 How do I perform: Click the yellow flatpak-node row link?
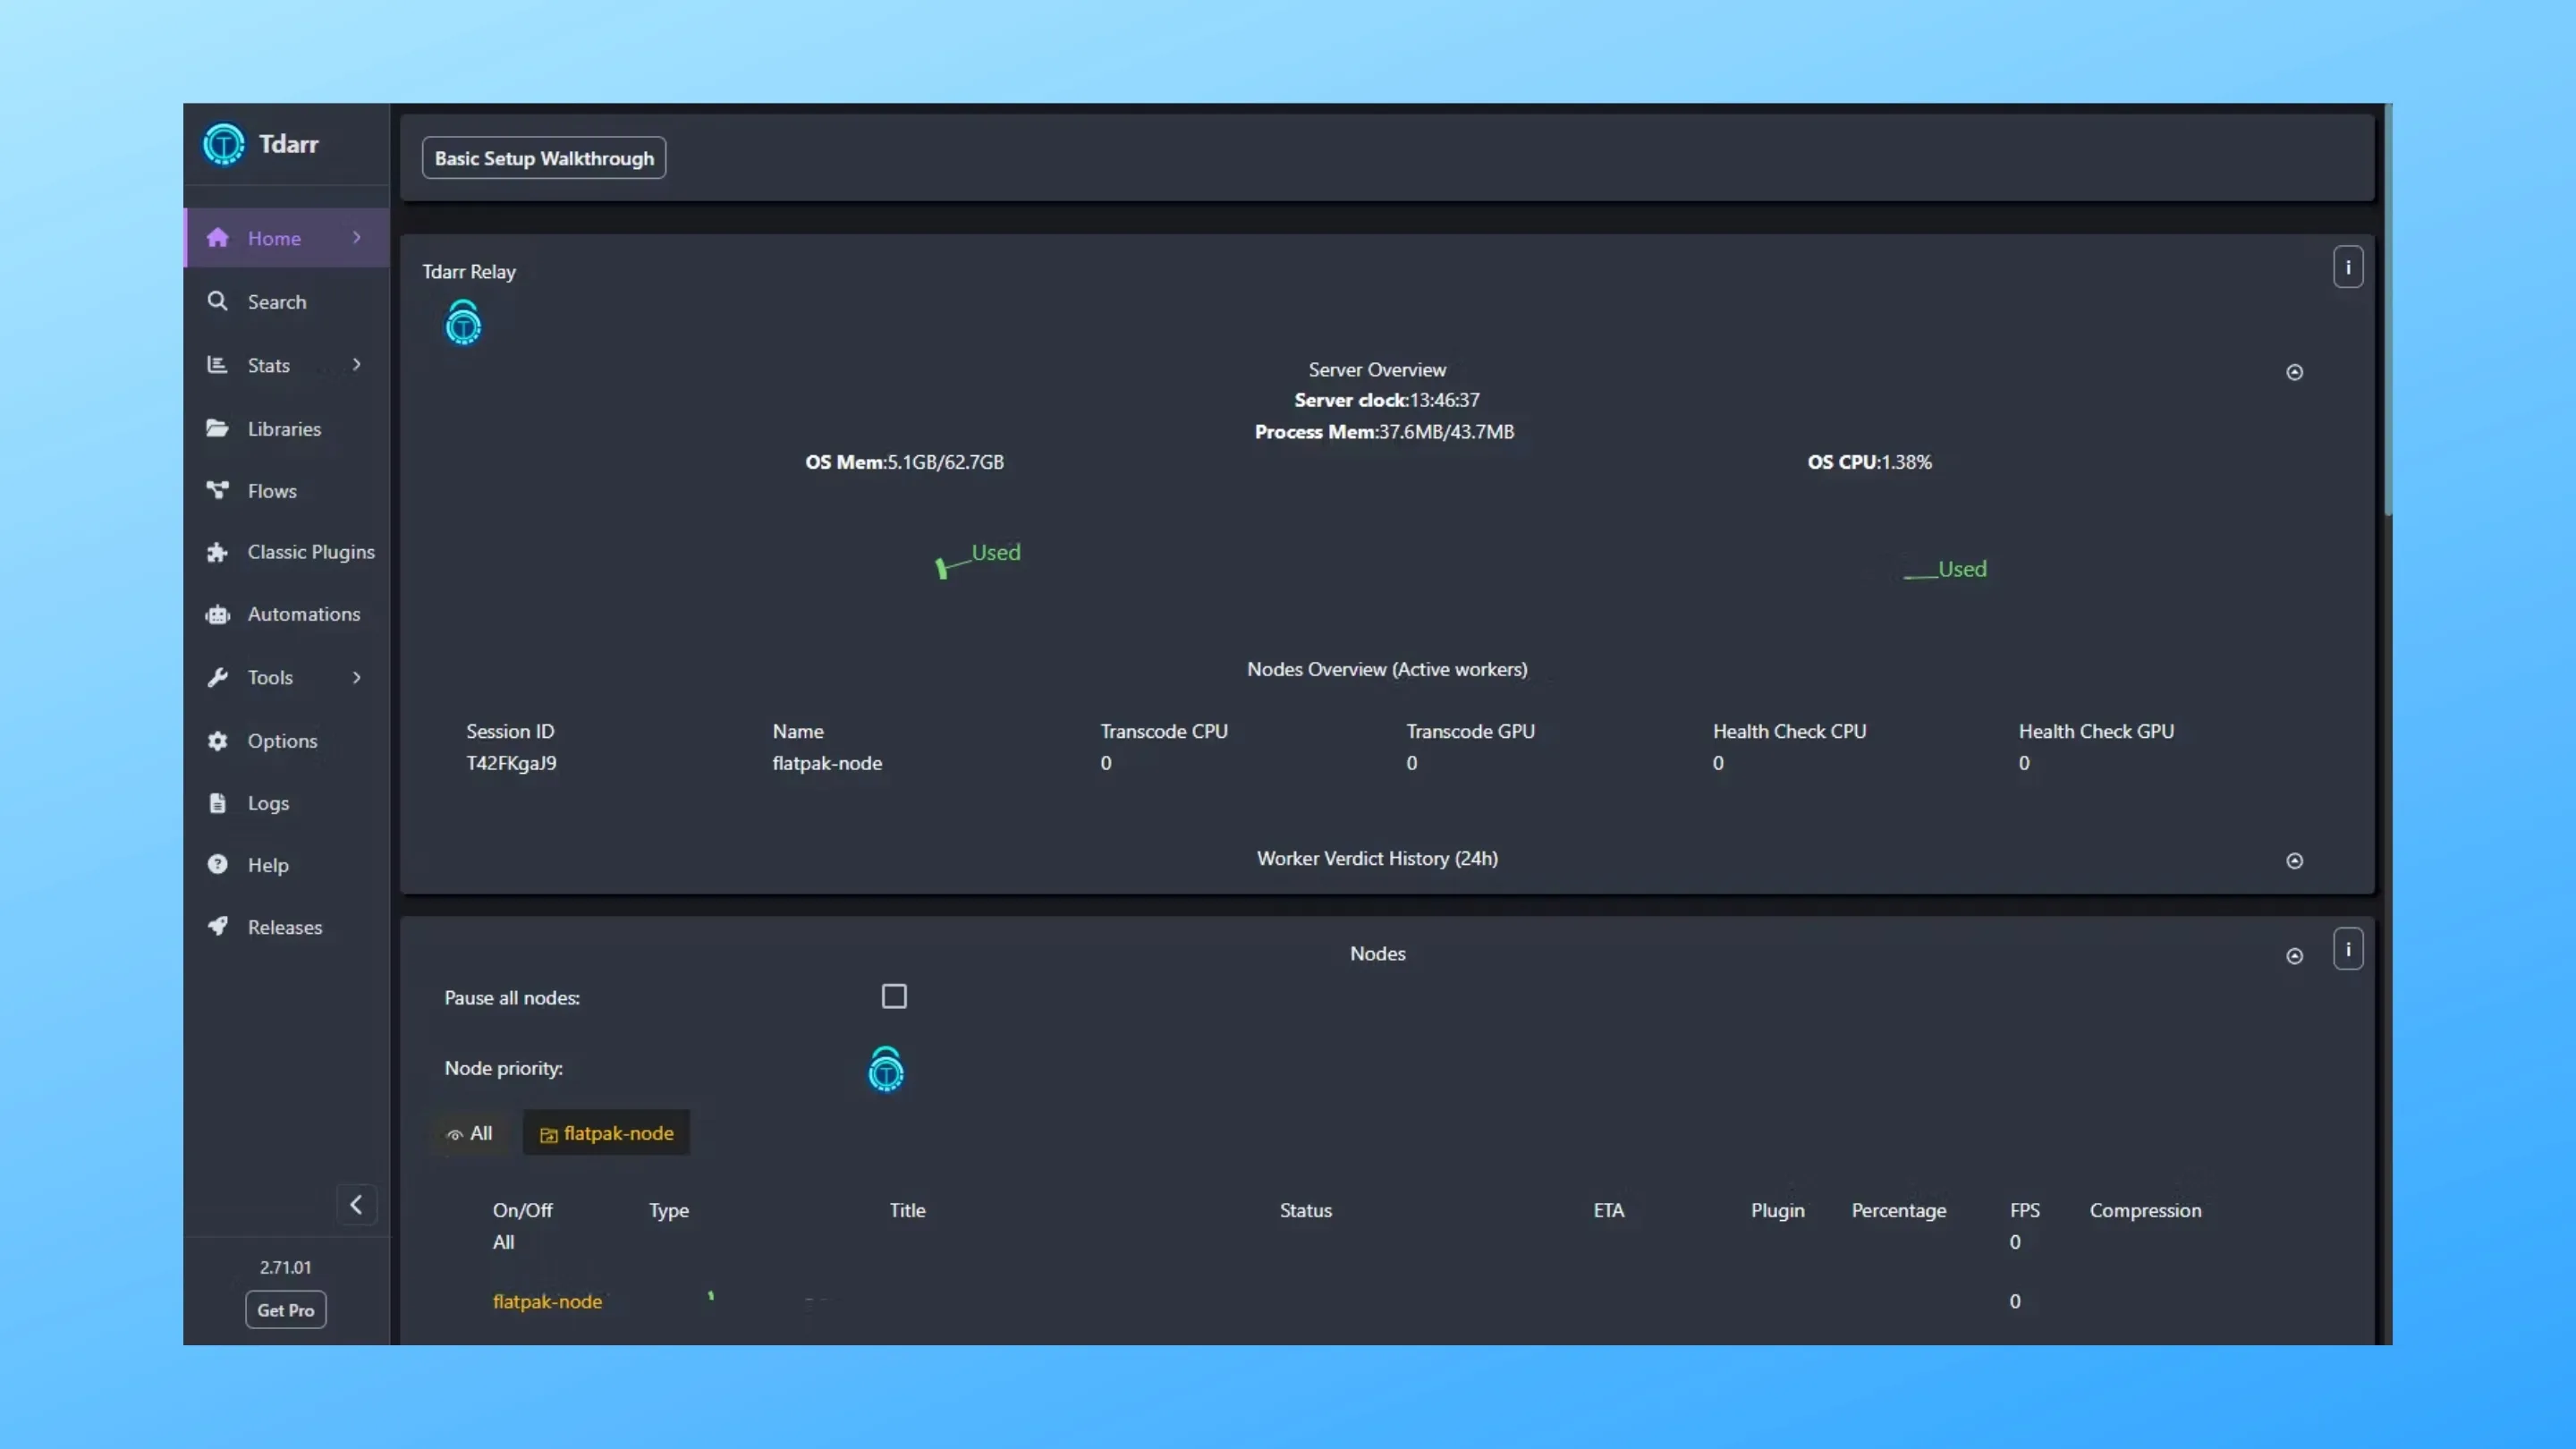[x=547, y=1301]
